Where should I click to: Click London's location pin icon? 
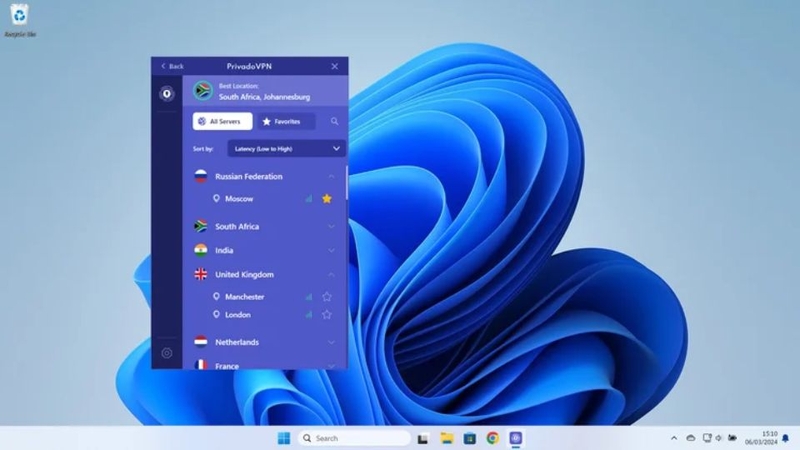coord(216,315)
